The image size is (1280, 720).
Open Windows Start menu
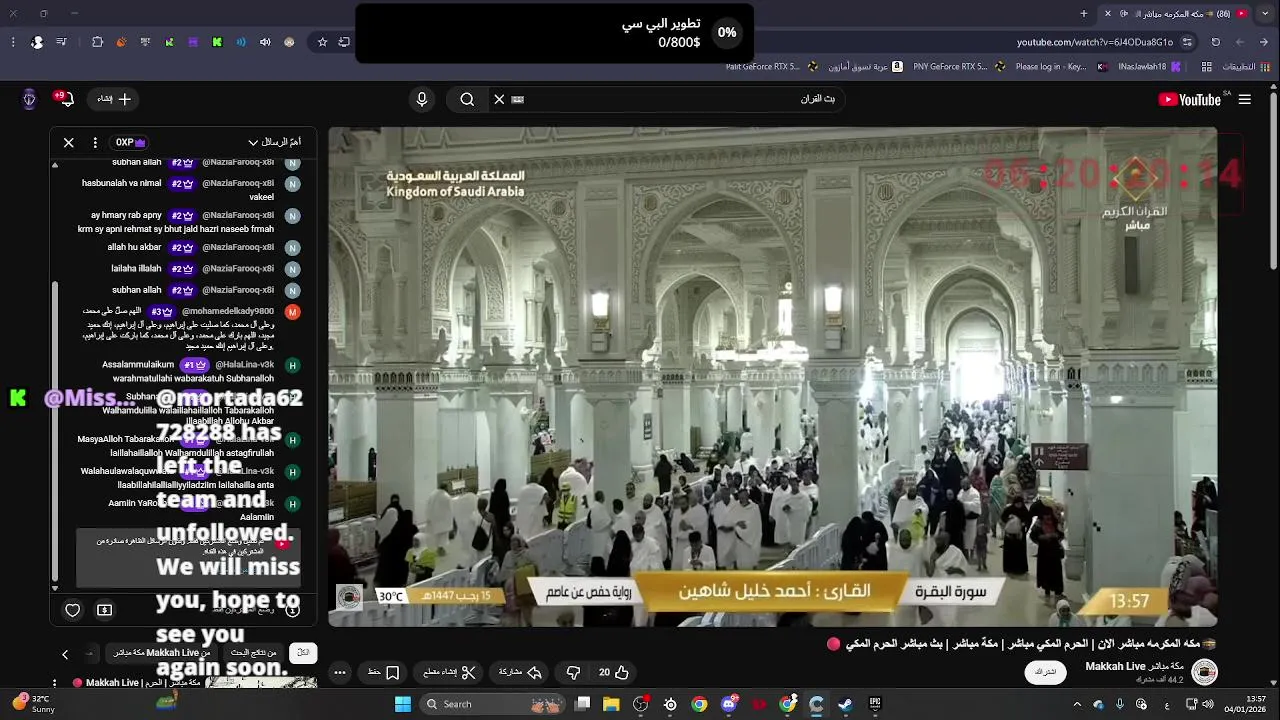click(x=402, y=704)
